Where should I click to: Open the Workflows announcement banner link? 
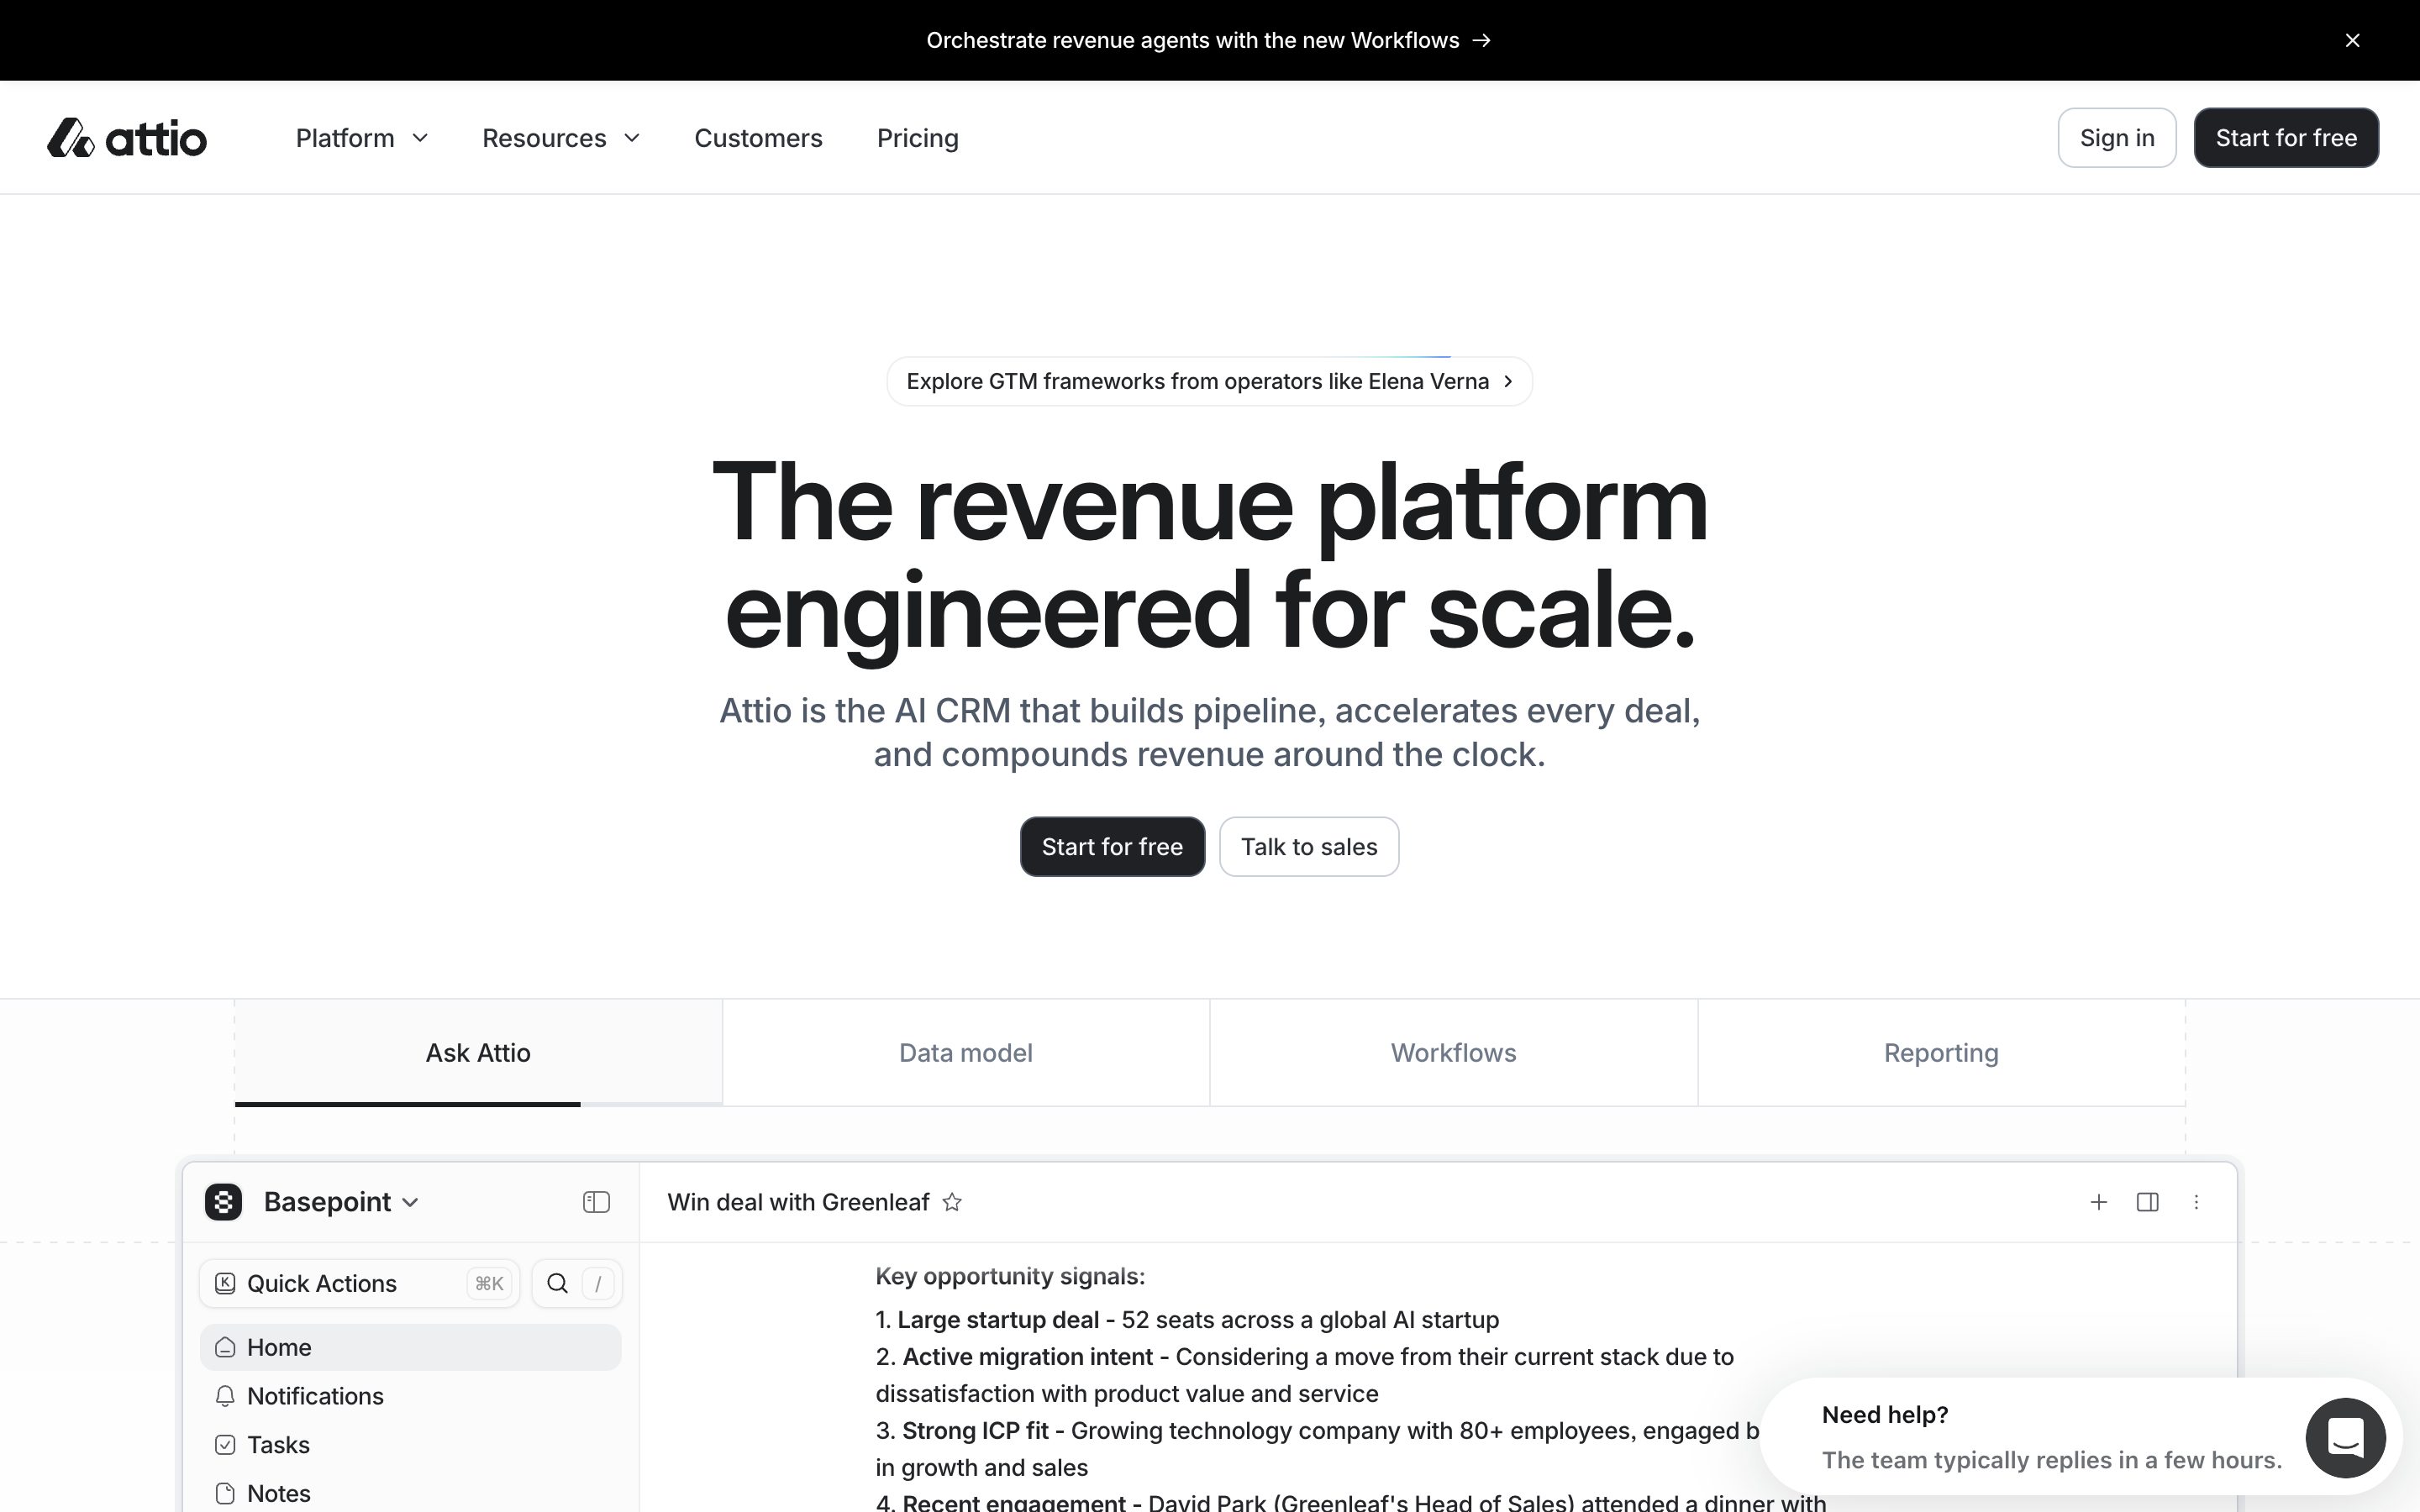tap(1209, 40)
